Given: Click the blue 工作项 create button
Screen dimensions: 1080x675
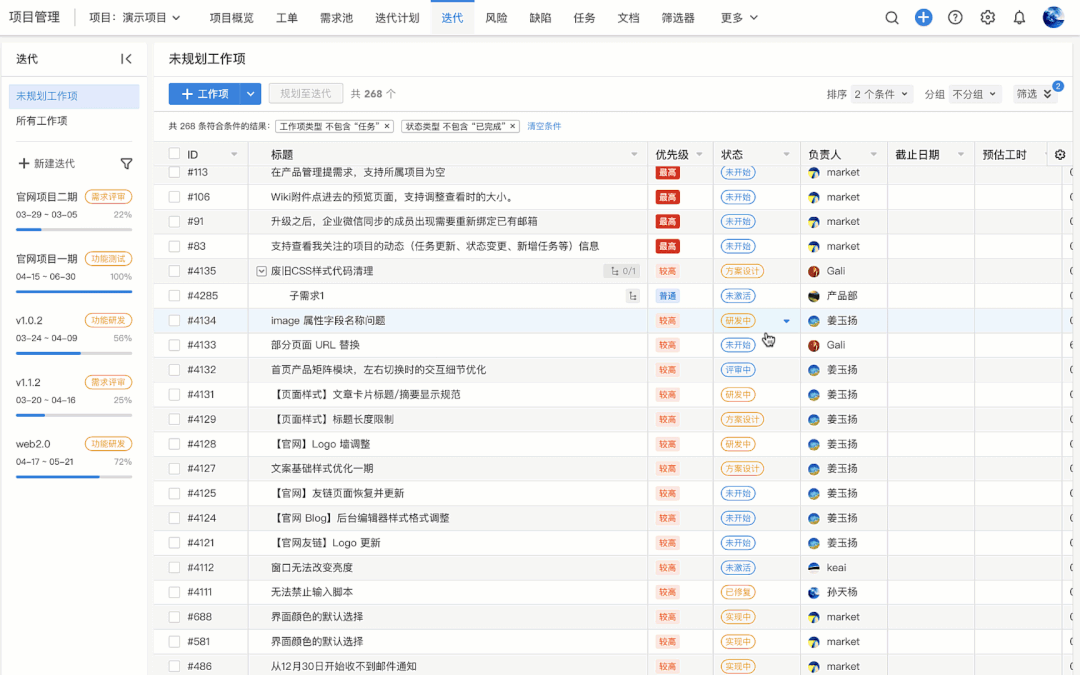Looking at the screenshot, I should coord(205,94).
